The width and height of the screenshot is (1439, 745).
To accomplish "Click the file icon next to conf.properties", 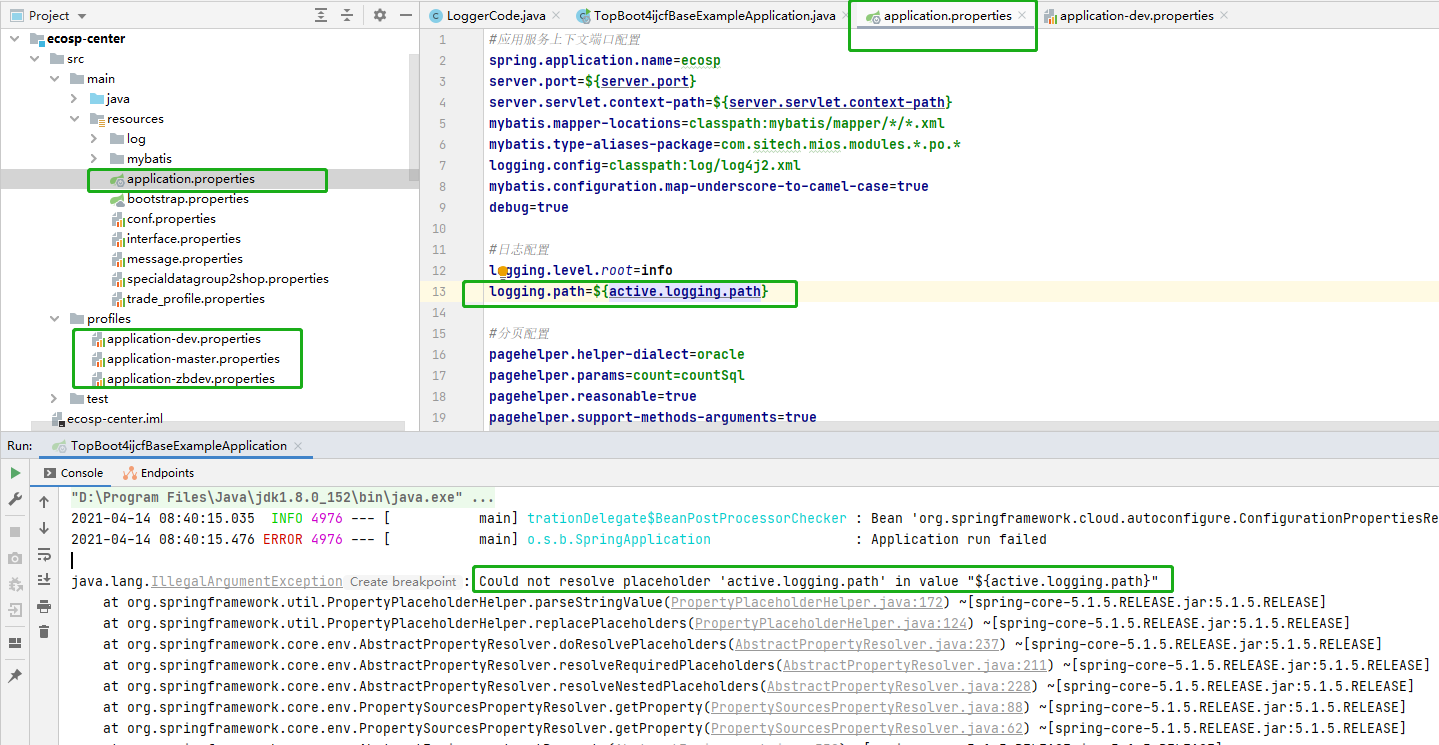I will 117,219.
